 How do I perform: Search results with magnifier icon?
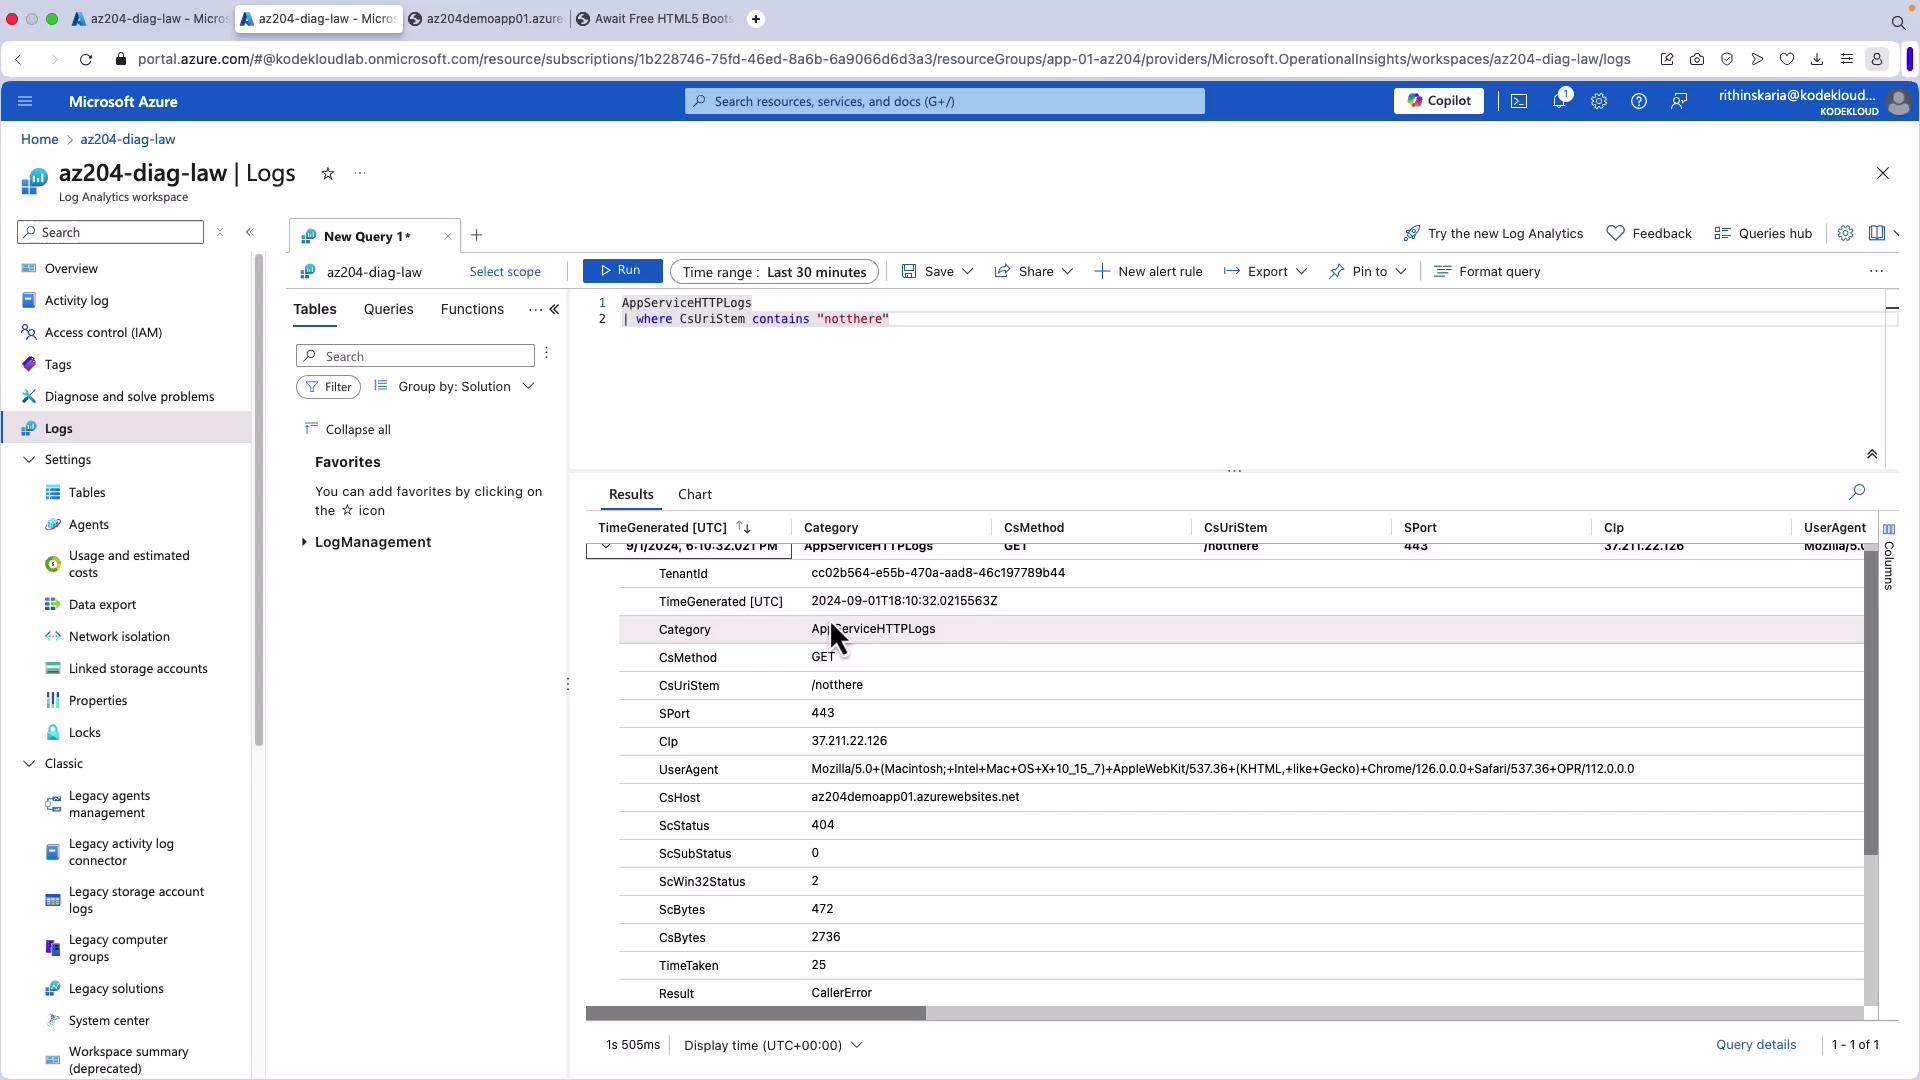tap(1857, 492)
